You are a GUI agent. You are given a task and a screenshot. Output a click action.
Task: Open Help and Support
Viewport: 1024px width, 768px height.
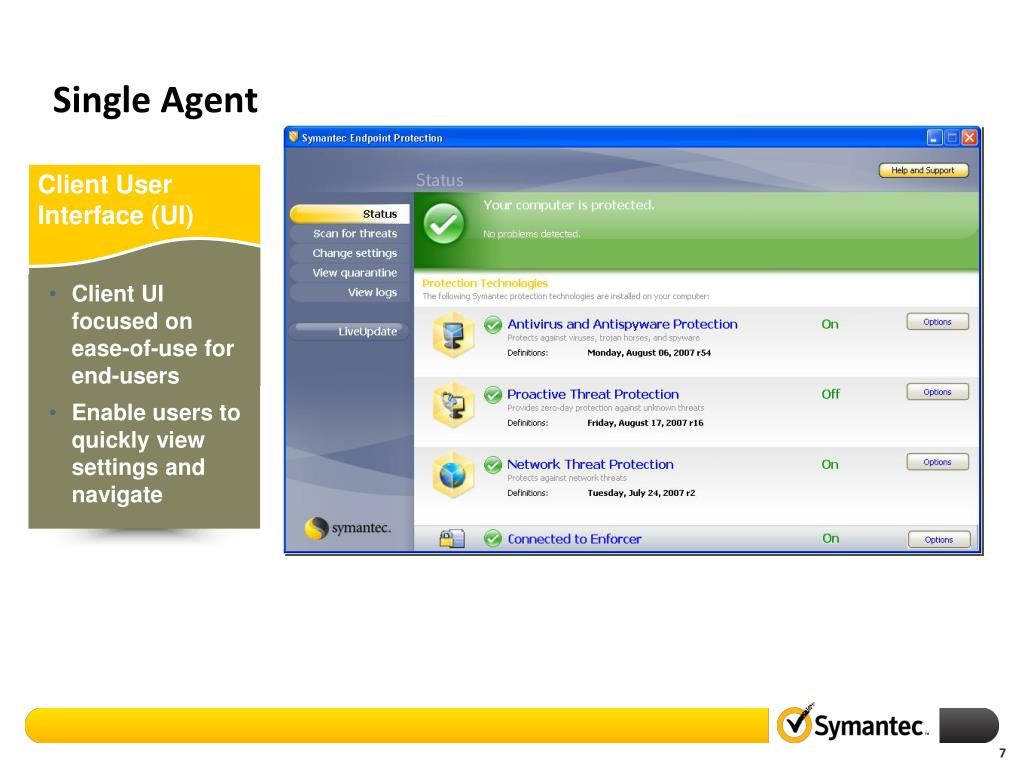coord(923,170)
